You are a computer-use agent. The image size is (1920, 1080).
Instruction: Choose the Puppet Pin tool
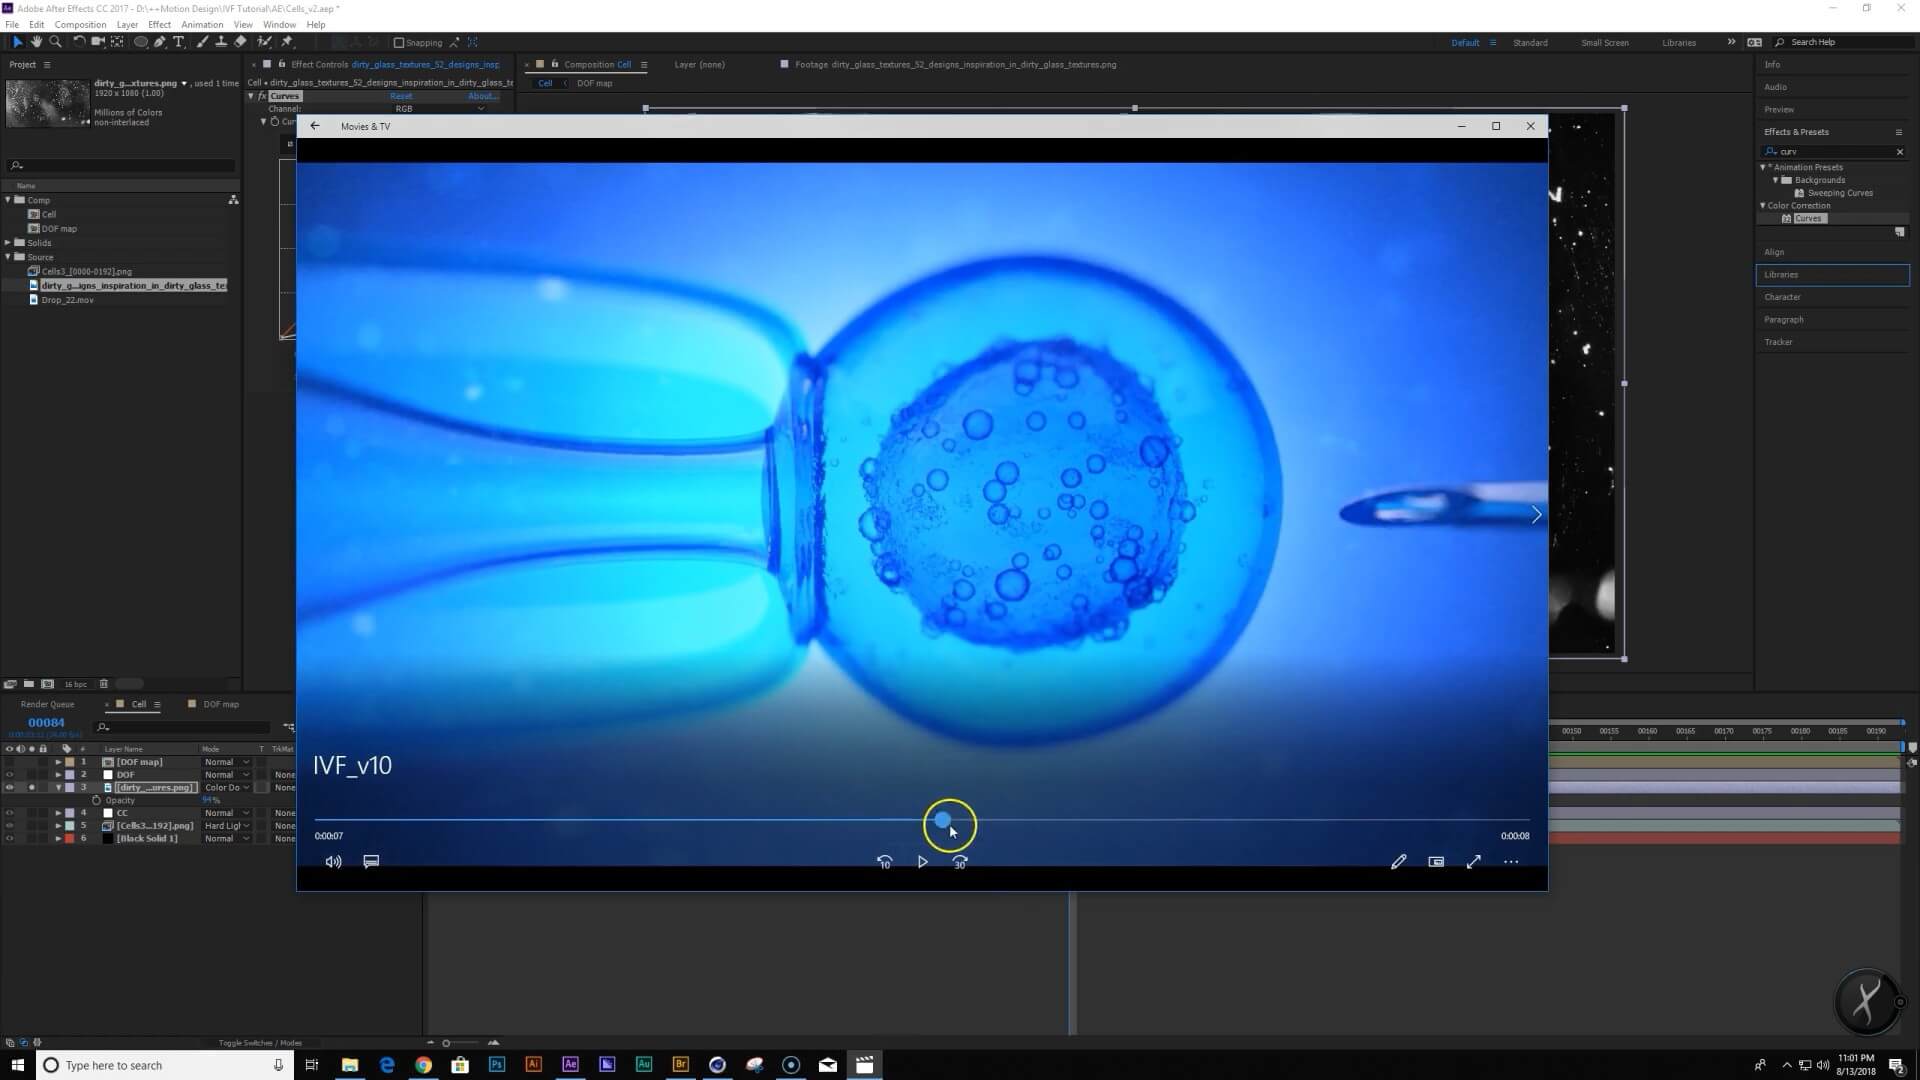[x=287, y=42]
